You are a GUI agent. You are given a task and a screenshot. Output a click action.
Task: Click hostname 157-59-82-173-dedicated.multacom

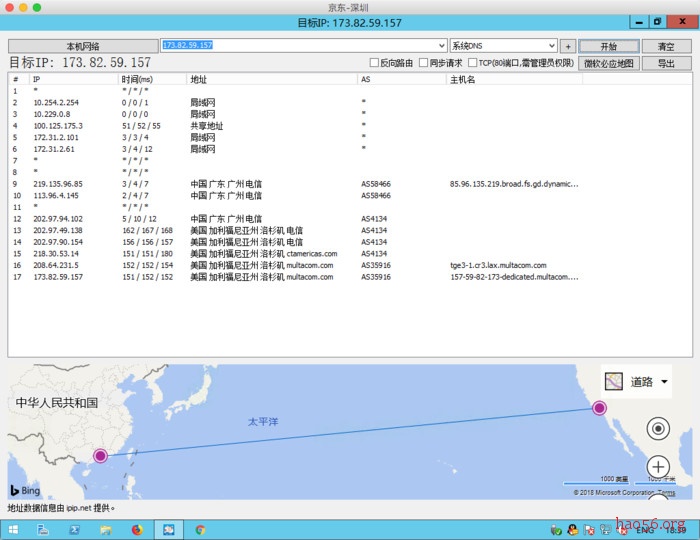[514, 277]
